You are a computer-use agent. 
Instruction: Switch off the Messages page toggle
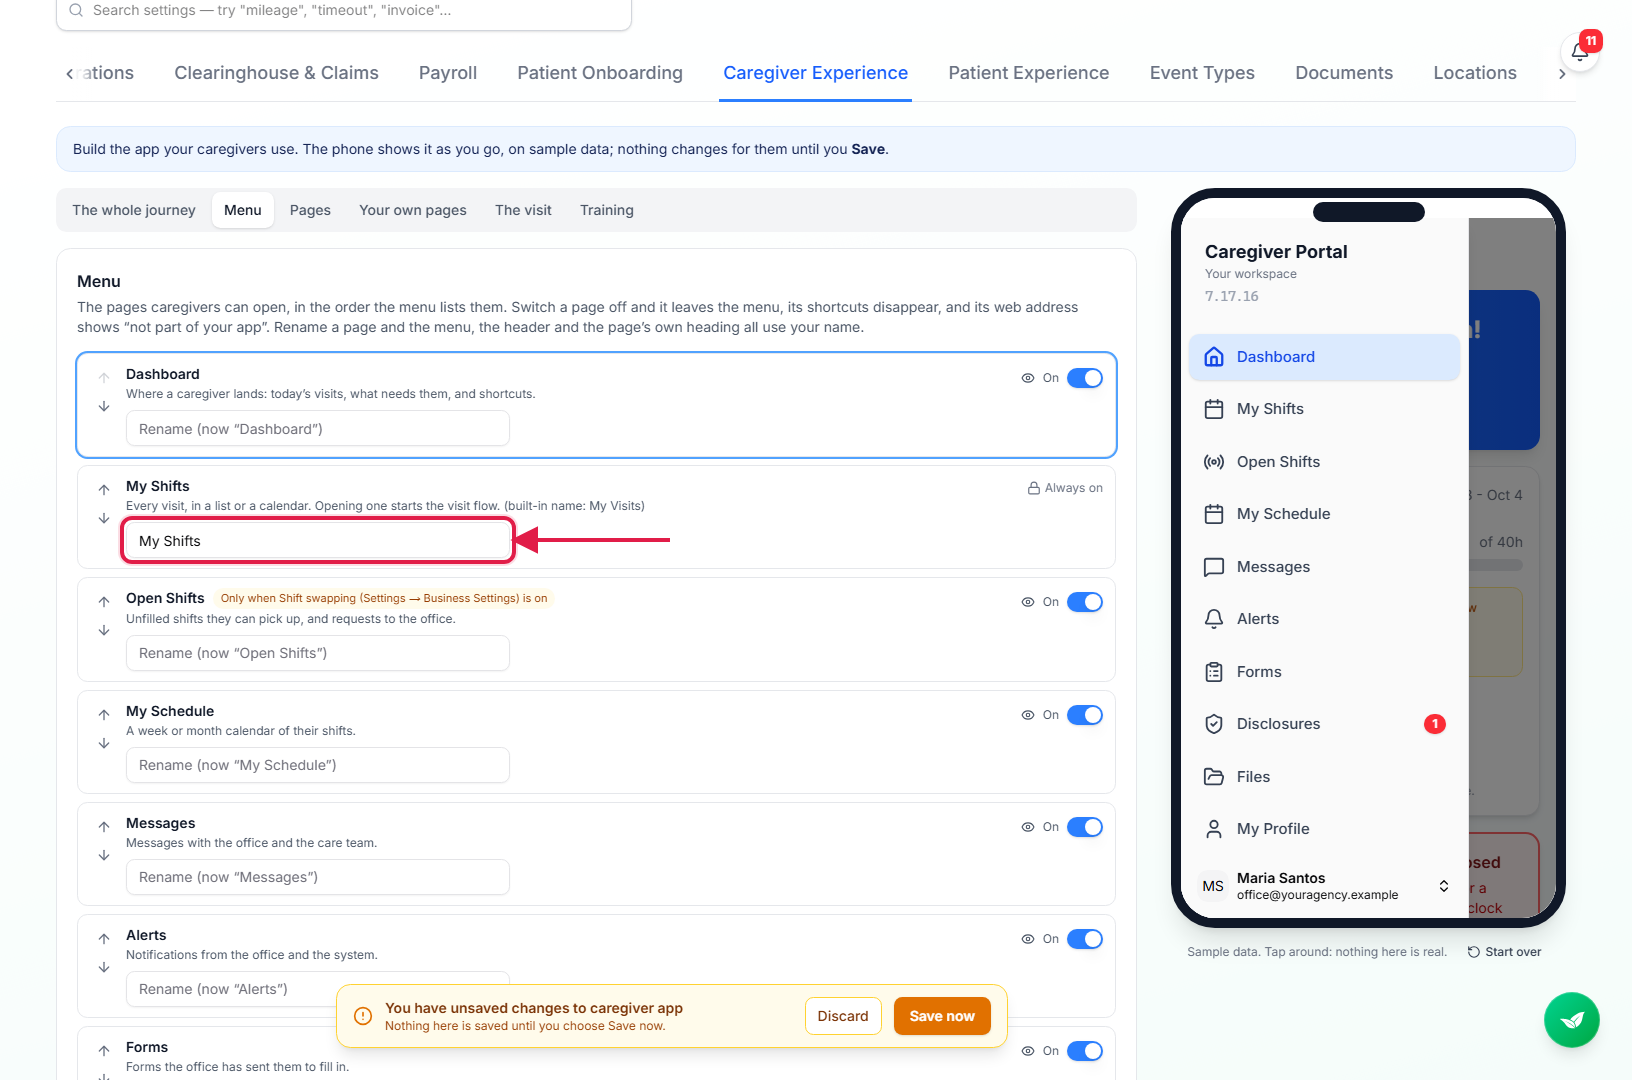(1084, 827)
